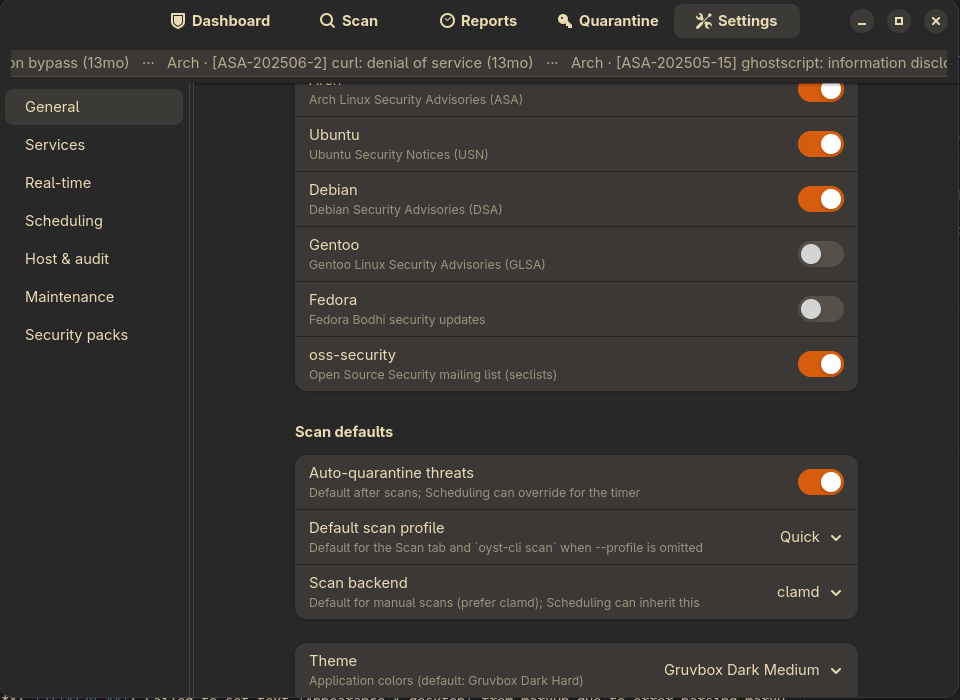Open Scheduling settings section
The image size is (960, 700).
coord(94,220)
